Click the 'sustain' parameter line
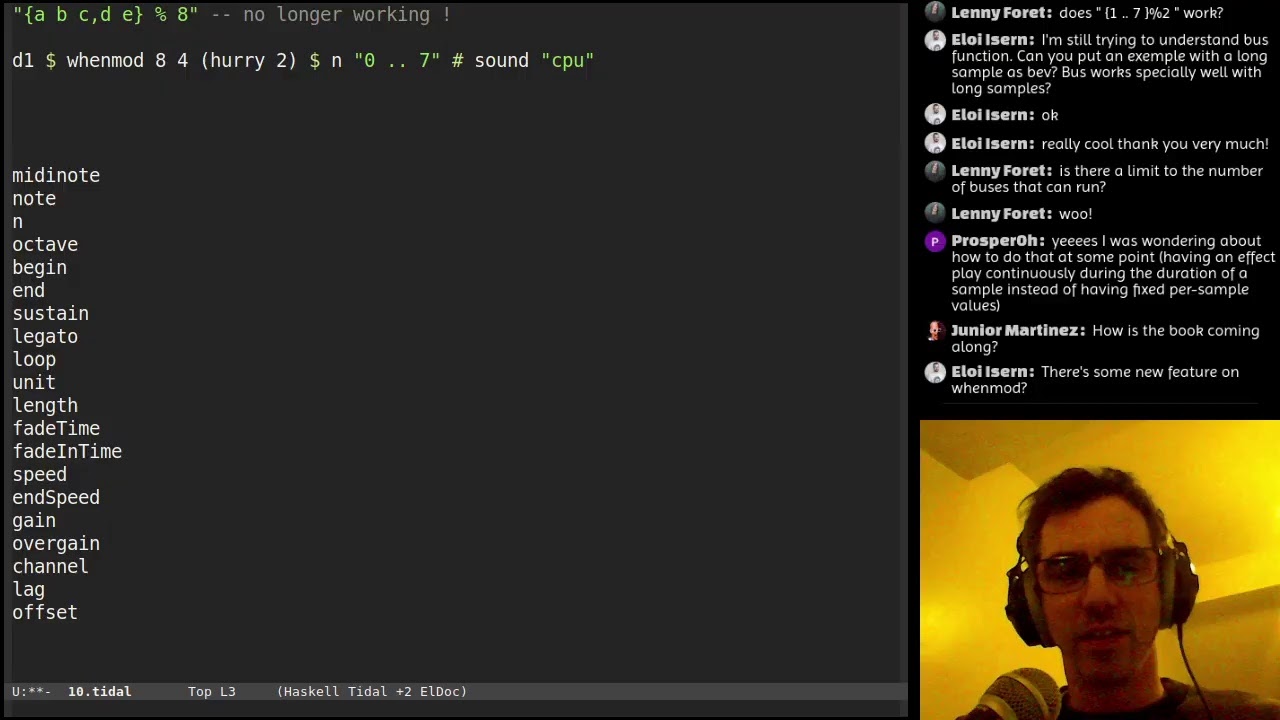Viewport: 1280px width, 720px height. 50,314
